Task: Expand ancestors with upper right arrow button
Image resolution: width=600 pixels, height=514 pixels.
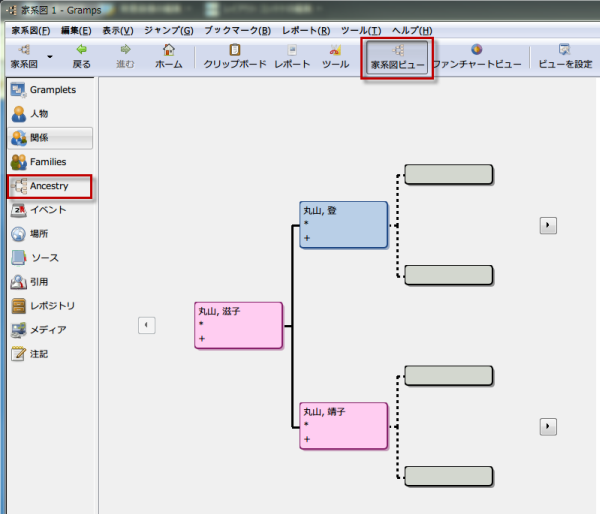Action: 548,226
